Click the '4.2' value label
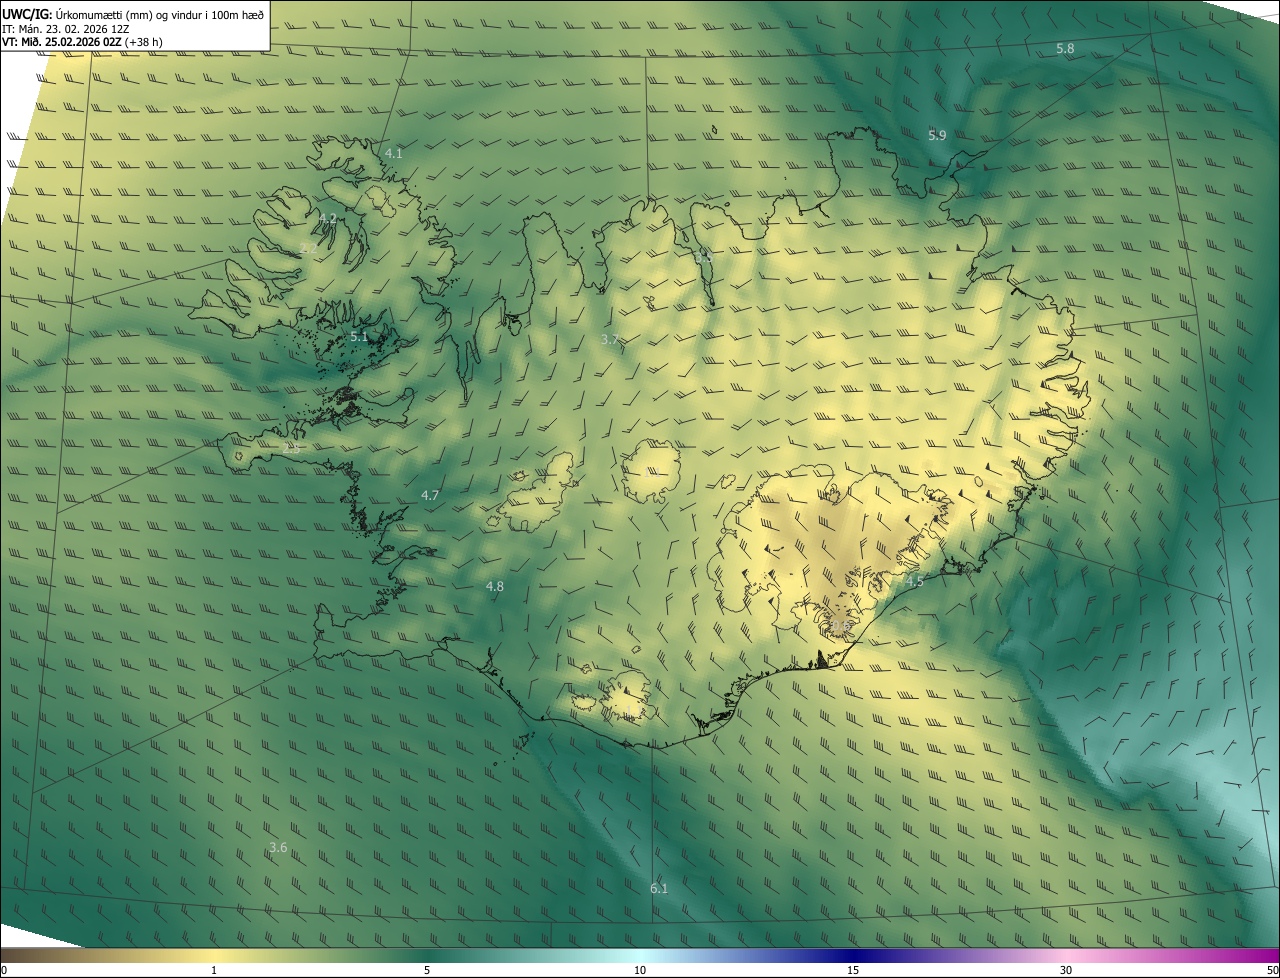 coord(328,218)
